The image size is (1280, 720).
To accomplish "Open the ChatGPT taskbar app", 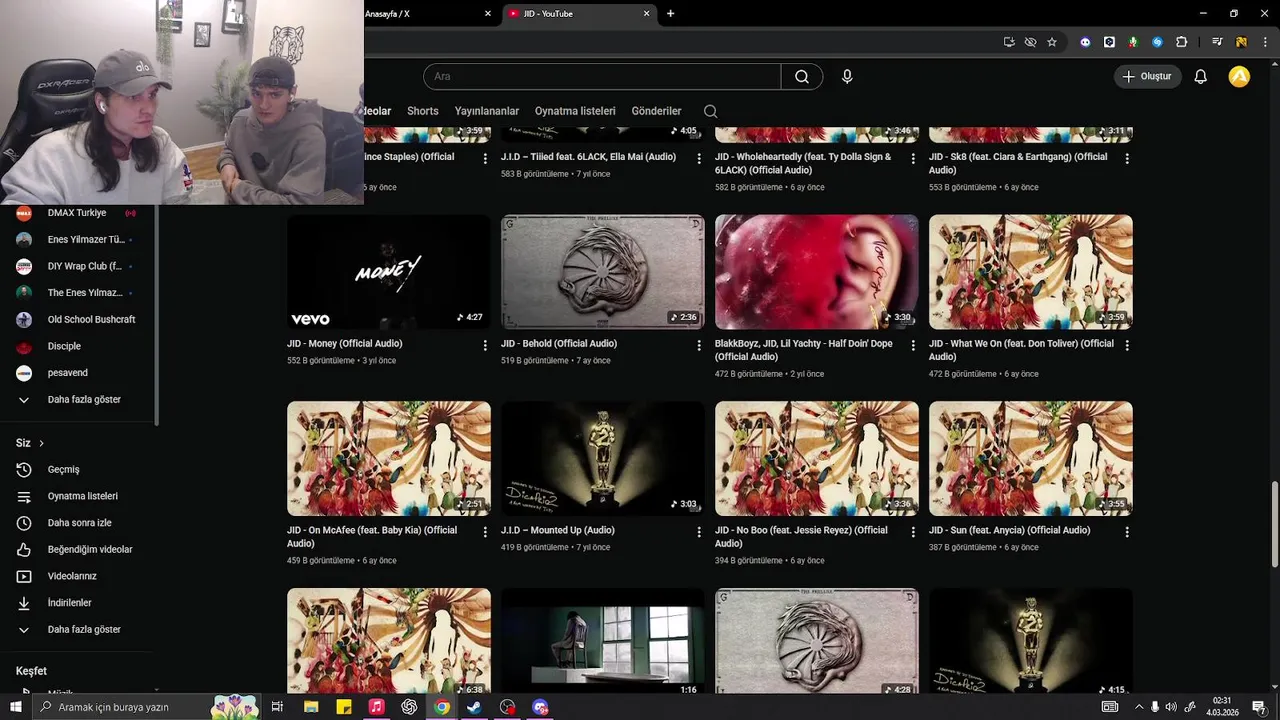I will point(409,707).
